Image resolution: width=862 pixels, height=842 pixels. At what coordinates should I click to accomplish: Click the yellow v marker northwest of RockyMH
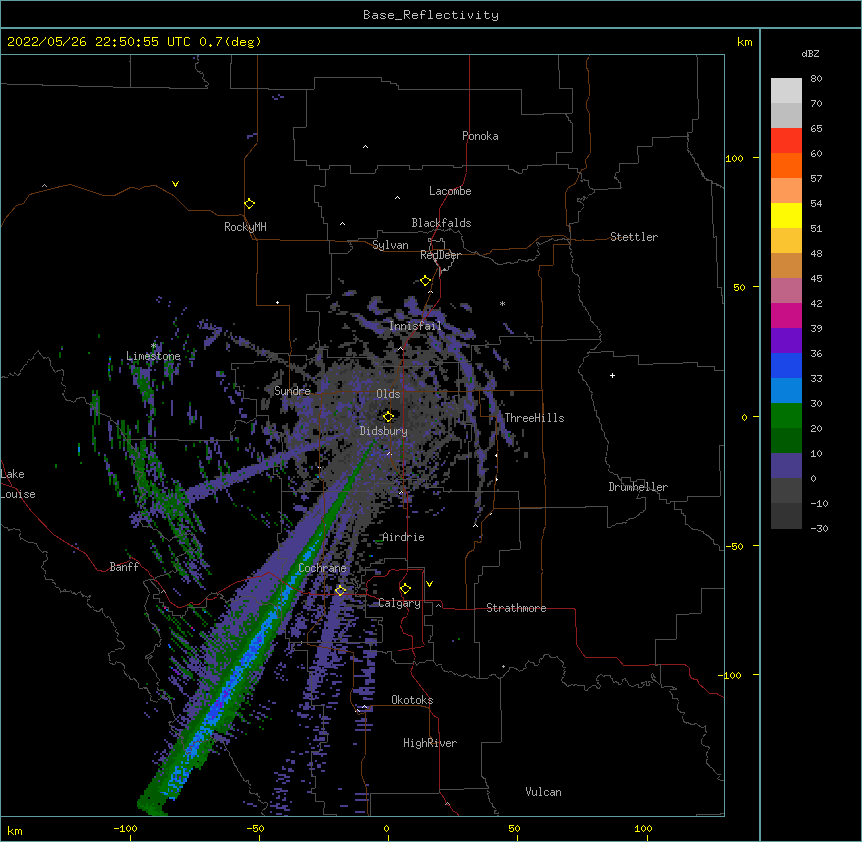click(x=175, y=184)
